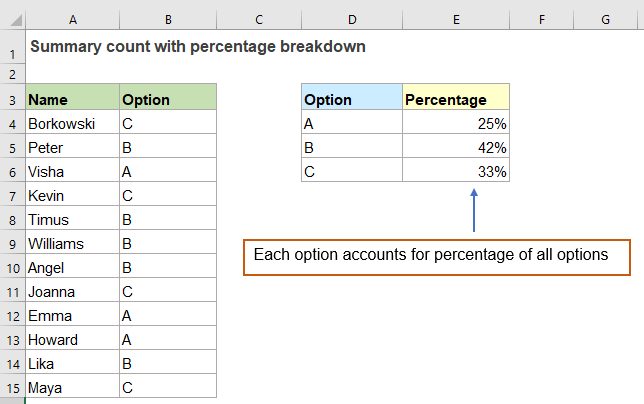
Task: Click the cell containing 'Borkowski'
Action: (x=71, y=123)
